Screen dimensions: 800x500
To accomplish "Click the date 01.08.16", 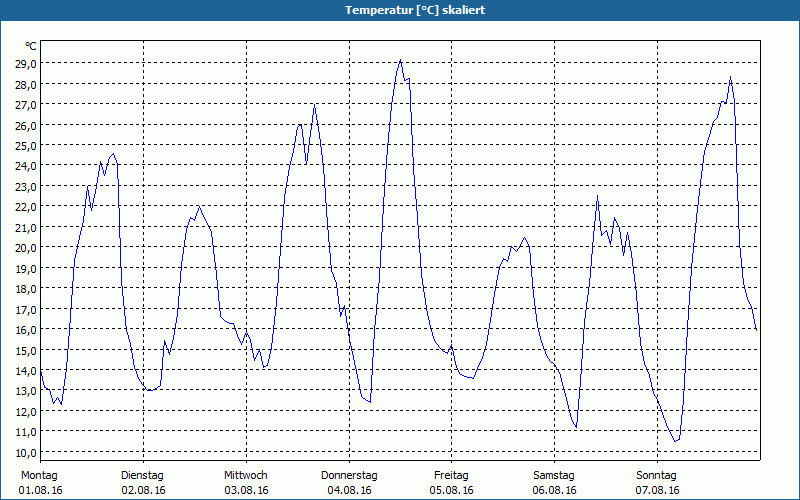I will [40, 490].
